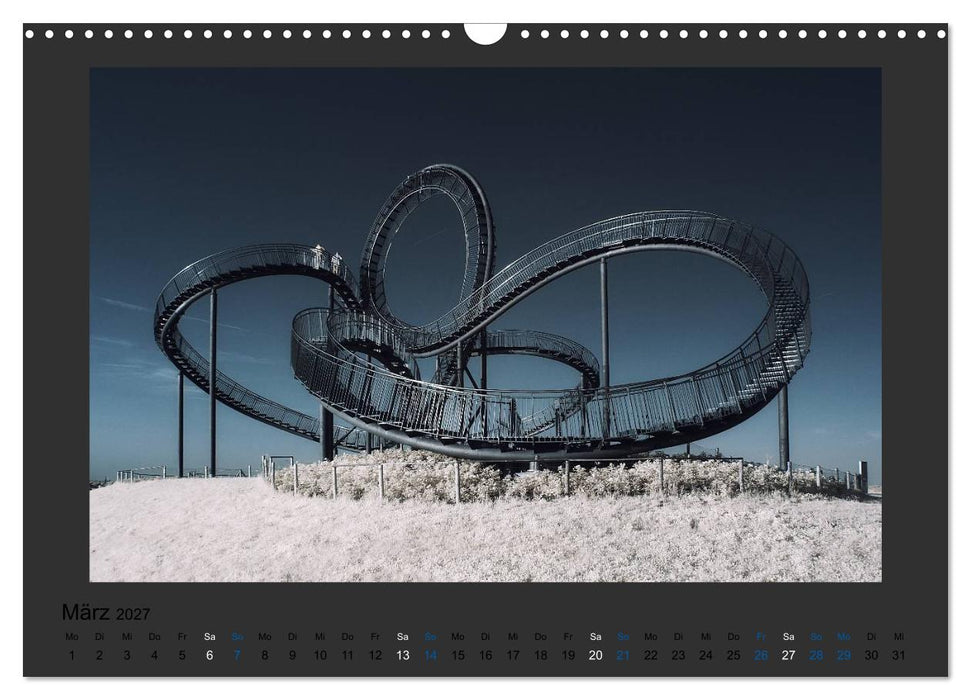Open the Tiger and Turtle sculpture photo
This screenshot has height=700, width=971.
(486, 325)
